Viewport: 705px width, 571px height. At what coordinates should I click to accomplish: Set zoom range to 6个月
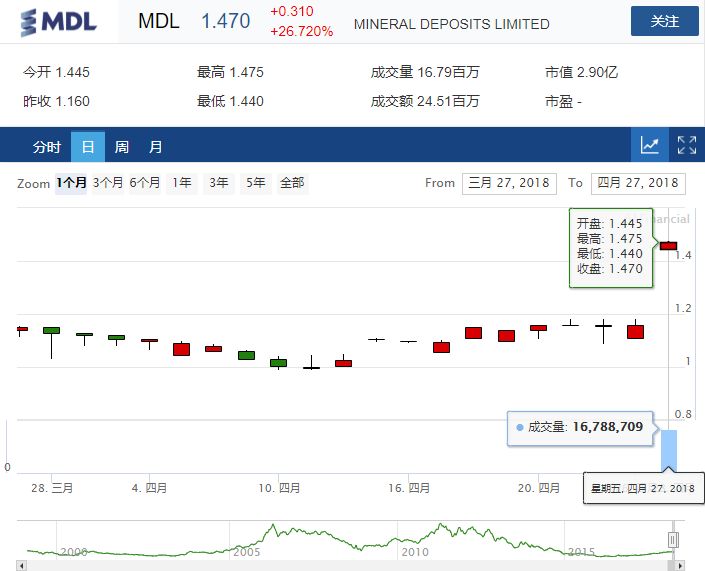pyautogui.click(x=145, y=183)
